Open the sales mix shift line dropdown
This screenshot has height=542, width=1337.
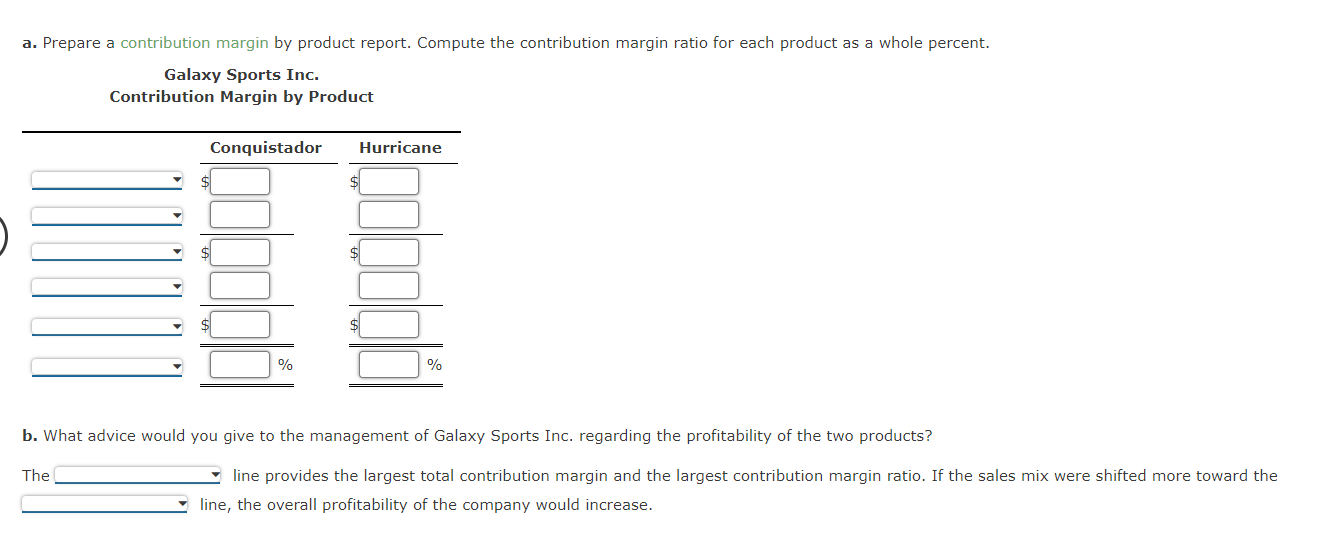(105, 505)
